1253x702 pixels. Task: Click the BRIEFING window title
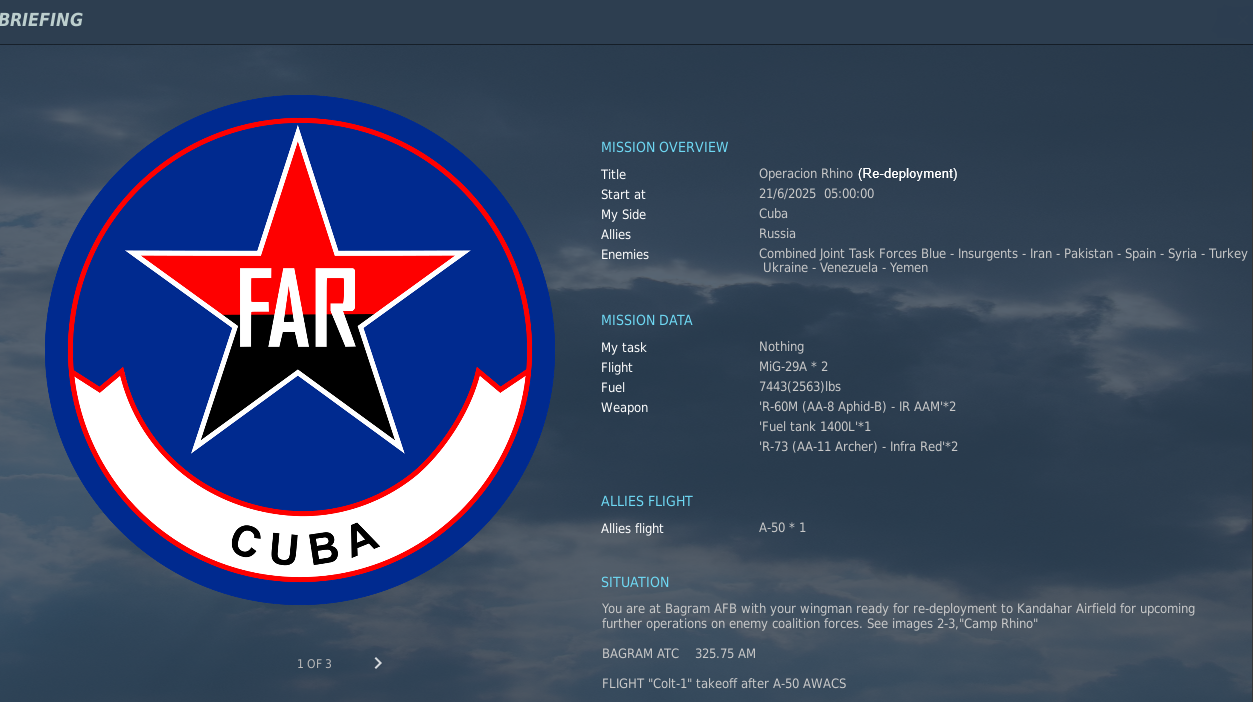pyautogui.click(x=42, y=20)
